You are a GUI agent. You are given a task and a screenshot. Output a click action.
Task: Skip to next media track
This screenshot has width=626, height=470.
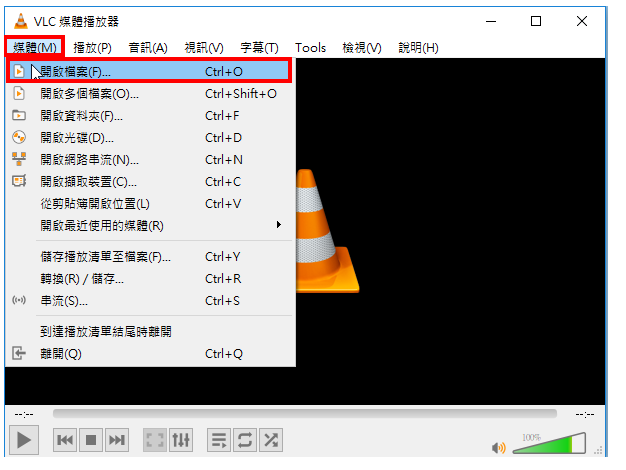[117, 440]
